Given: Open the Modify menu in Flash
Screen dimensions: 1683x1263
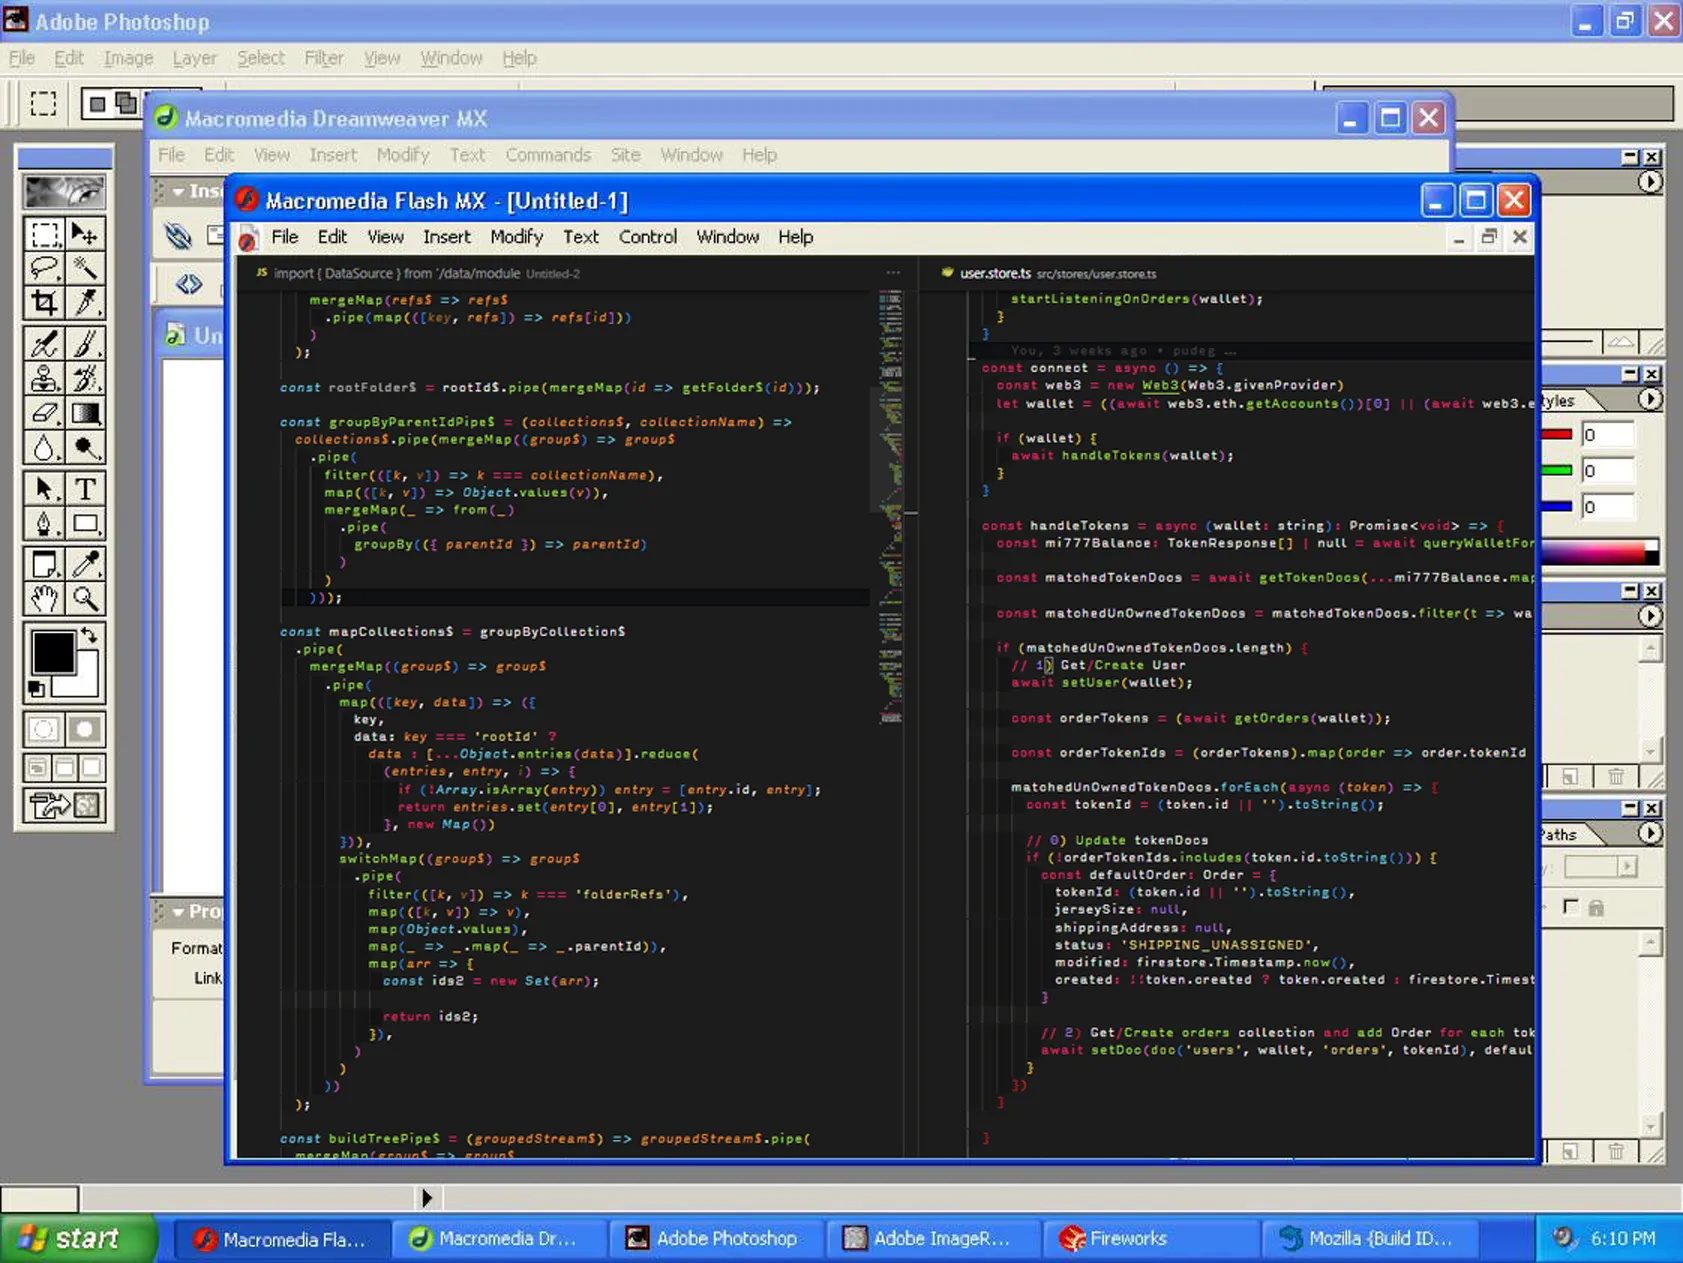Looking at the screenshot, I should tap(516, 237).
